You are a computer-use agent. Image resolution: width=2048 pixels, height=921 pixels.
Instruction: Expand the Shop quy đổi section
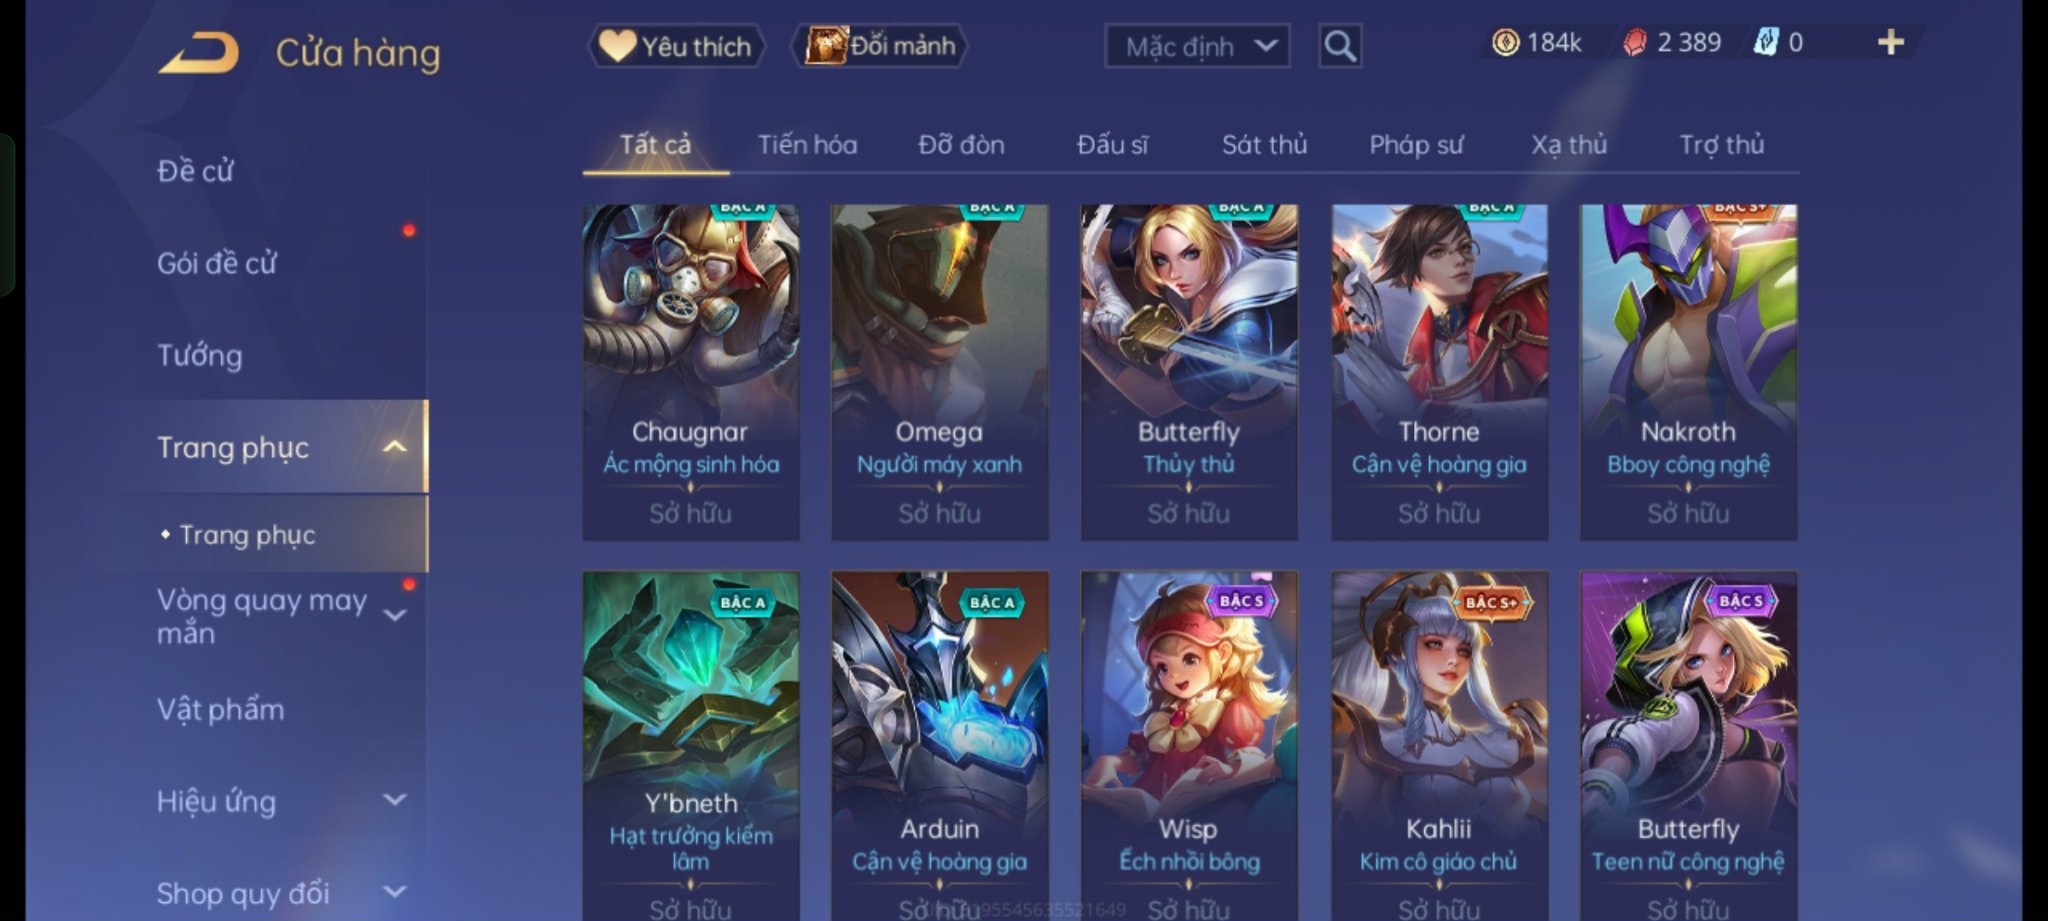(395, 891)
